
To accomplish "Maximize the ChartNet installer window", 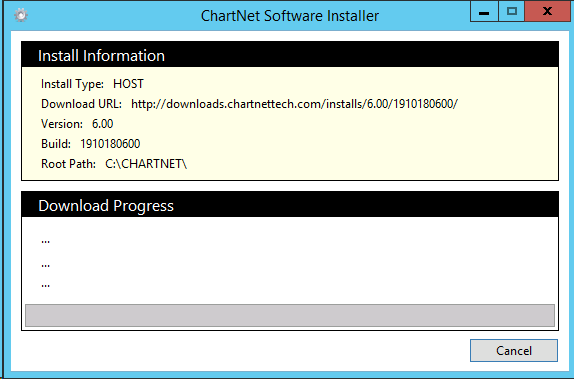I will click(511, 12).
